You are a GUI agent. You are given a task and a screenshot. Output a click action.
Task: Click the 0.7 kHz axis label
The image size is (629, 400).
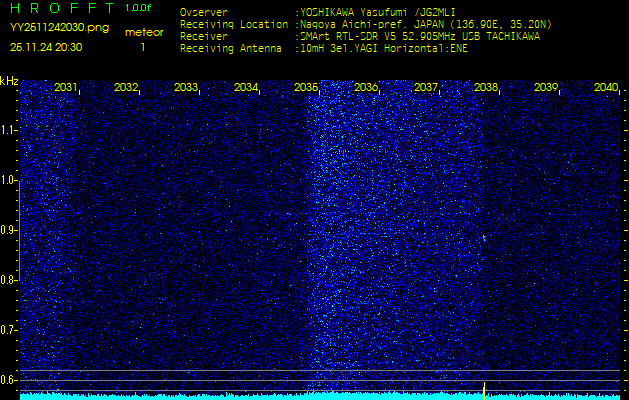pos(8,331)
